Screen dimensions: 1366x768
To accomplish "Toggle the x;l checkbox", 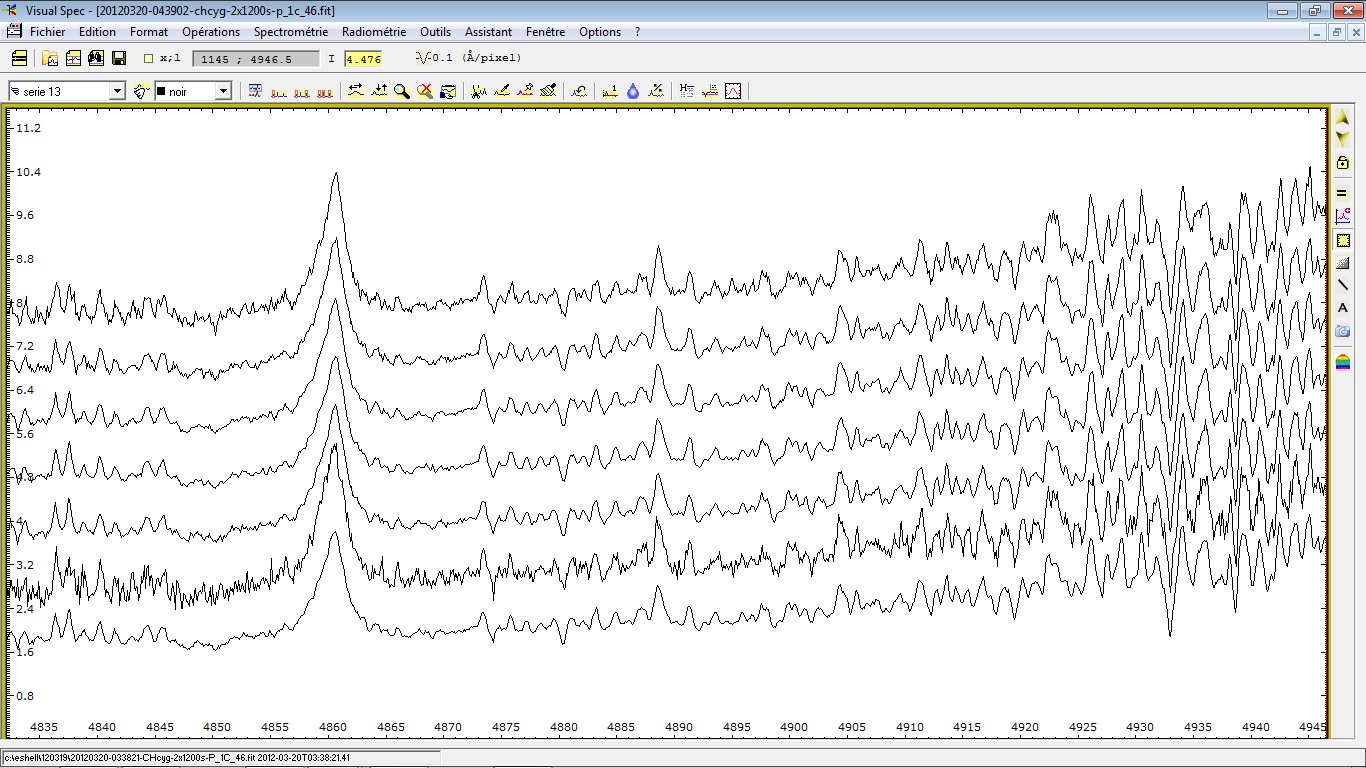I will click(x=149, y=59).
